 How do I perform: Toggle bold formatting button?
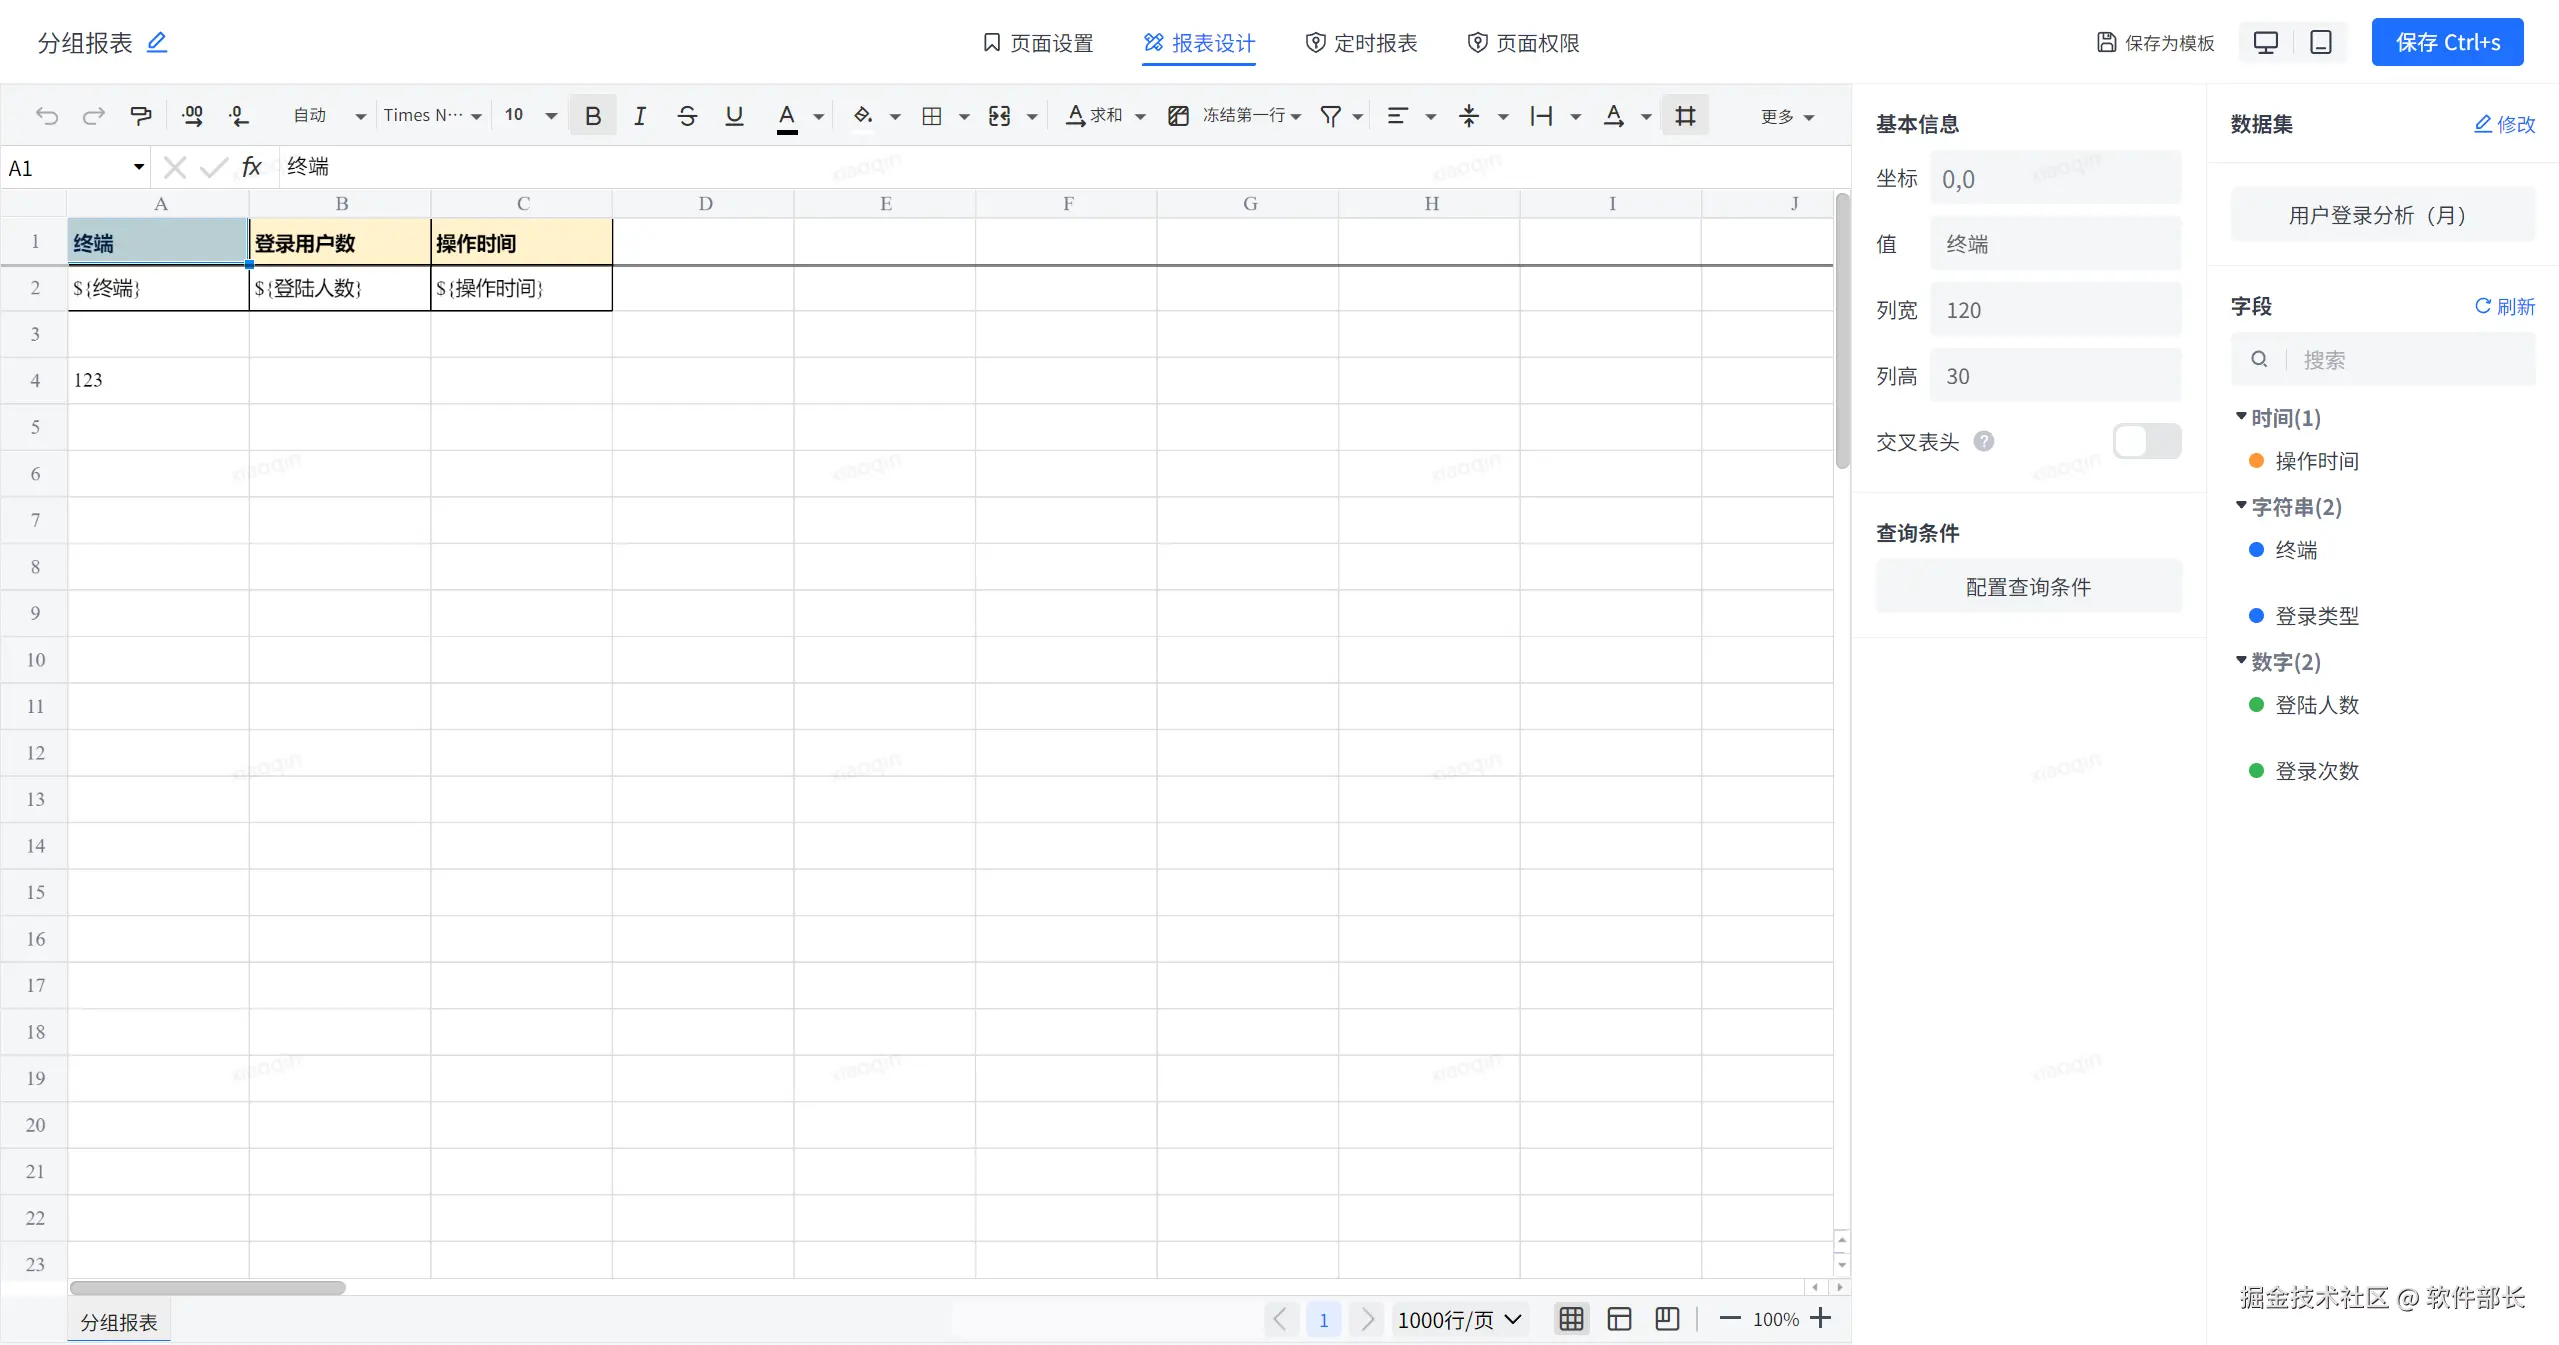click(x=593, y=116)
